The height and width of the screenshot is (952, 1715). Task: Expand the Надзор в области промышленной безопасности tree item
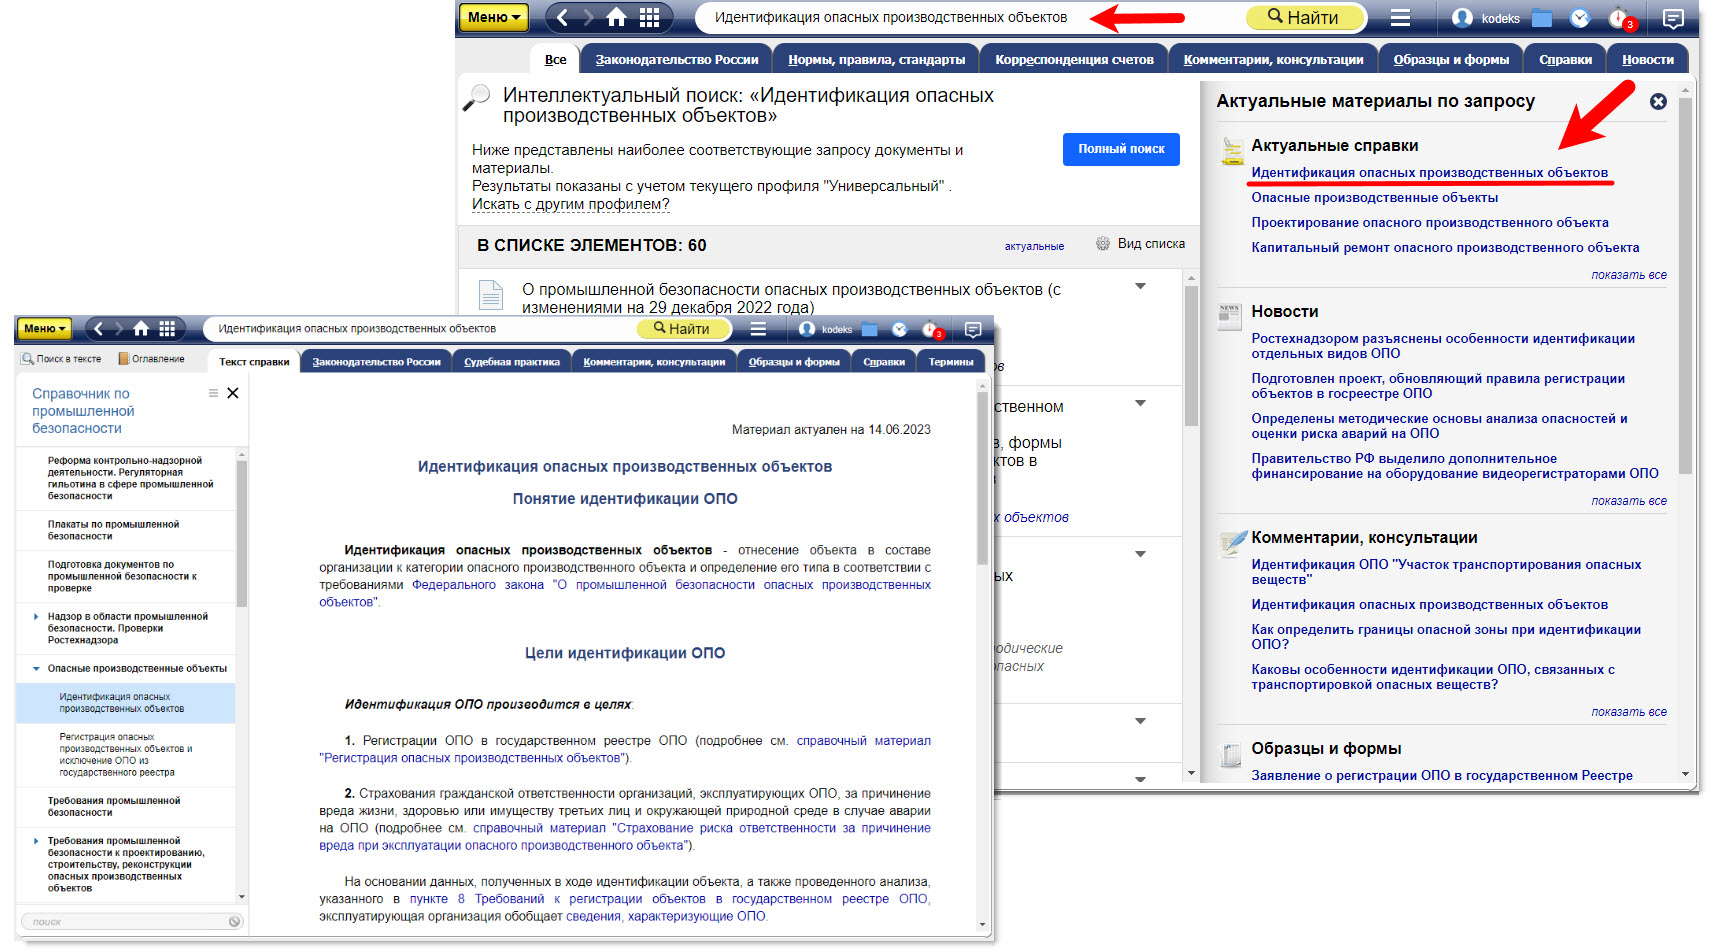(x=37, y=617)
